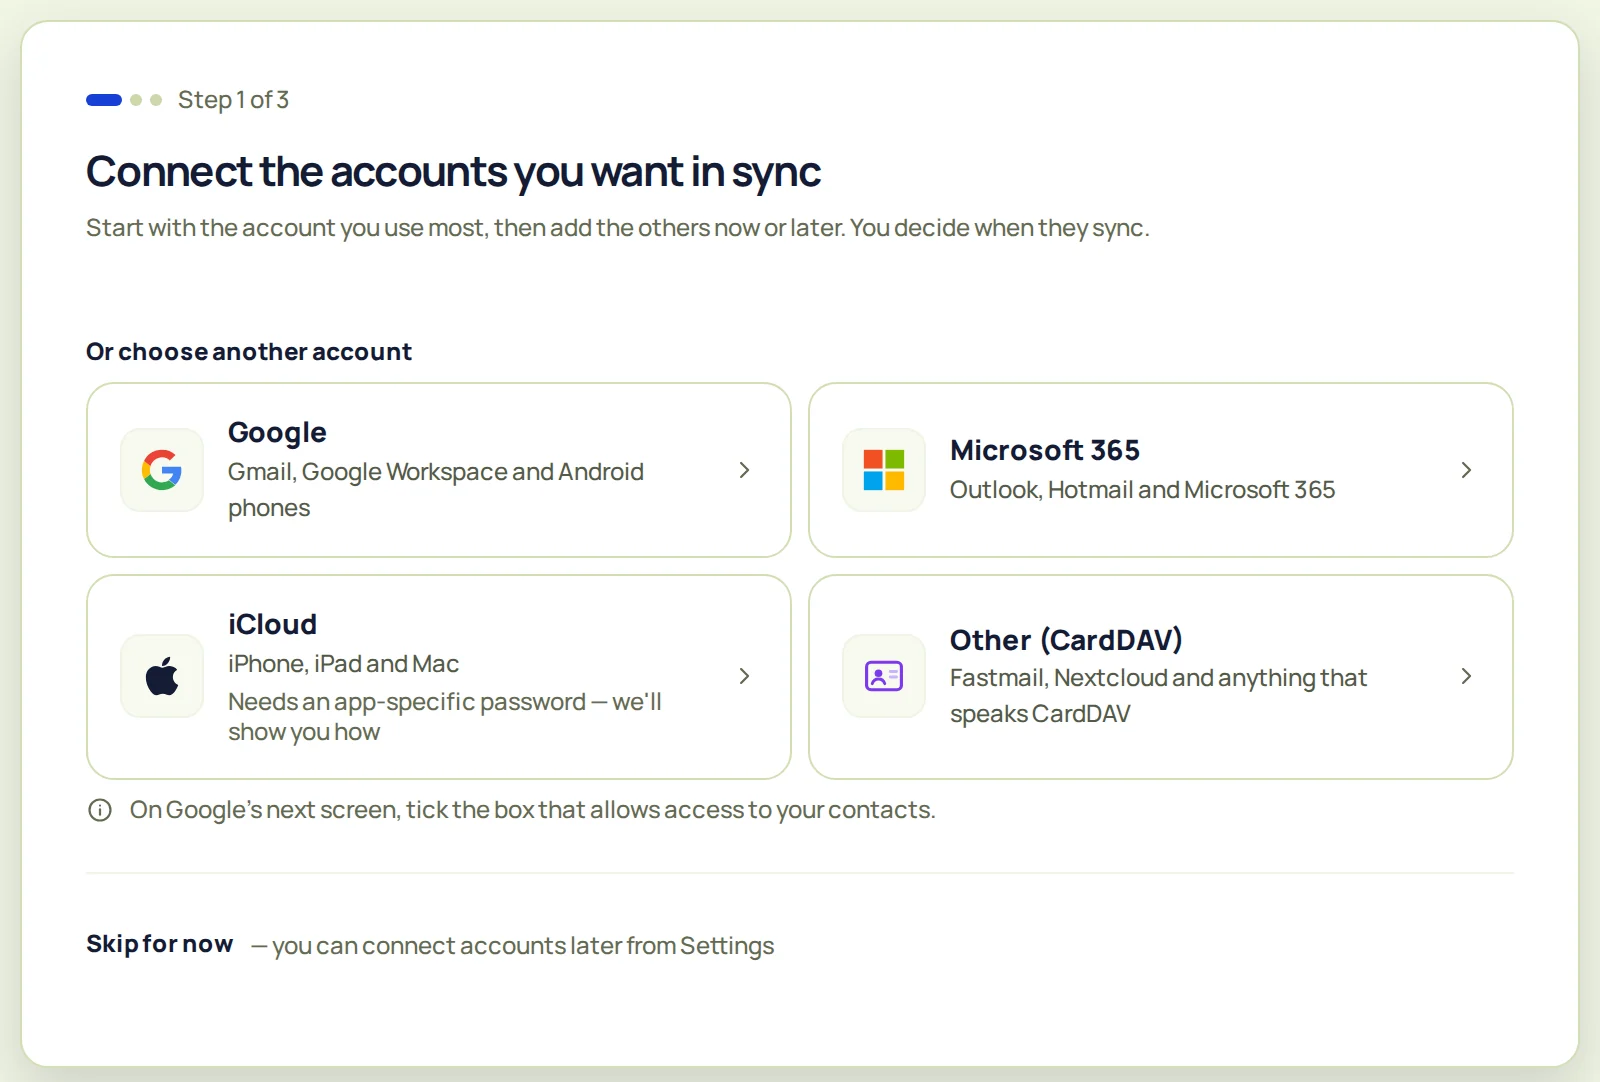Select the "iCloud" card title

click(272, 625)
